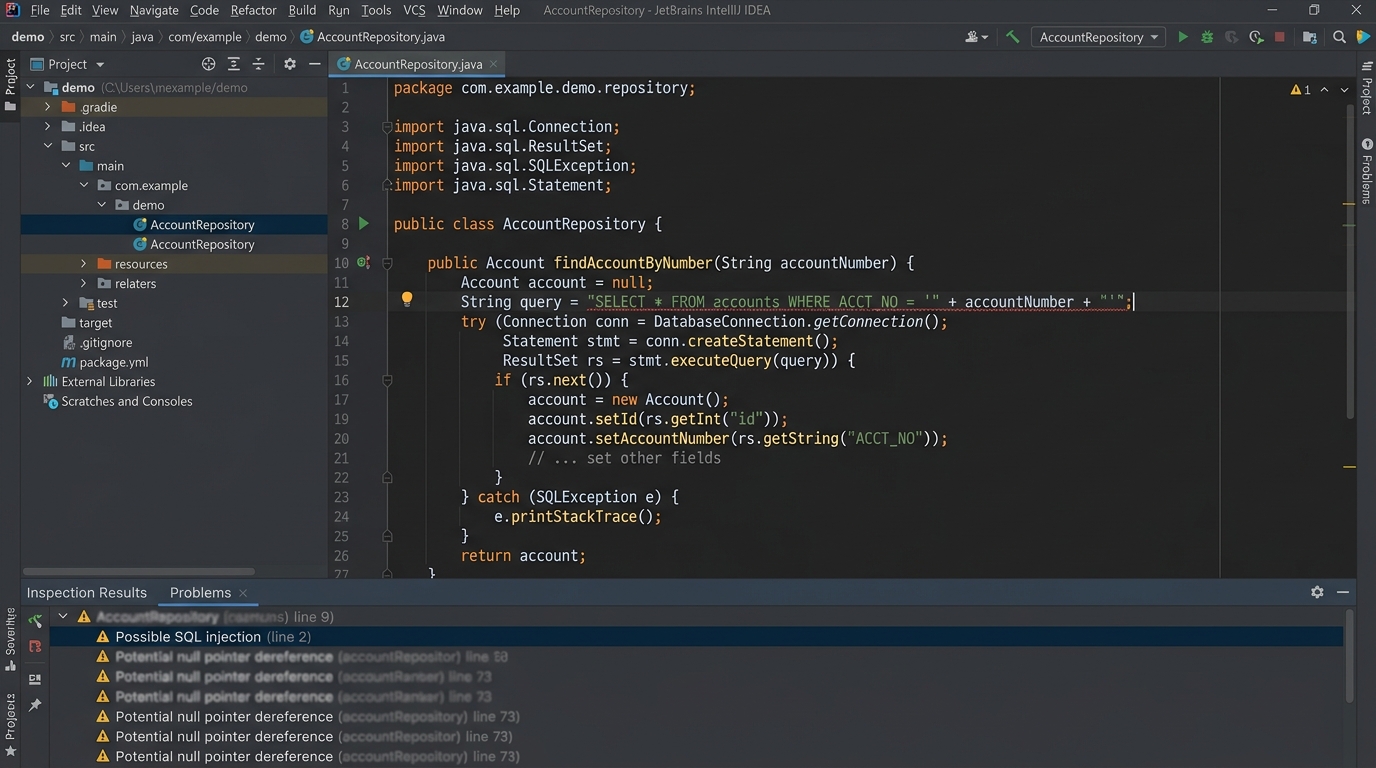The image size is (1376, 768).
Task: Start debugging using the bug icon
Action: pyautogui.click(x=1207, y=36)
